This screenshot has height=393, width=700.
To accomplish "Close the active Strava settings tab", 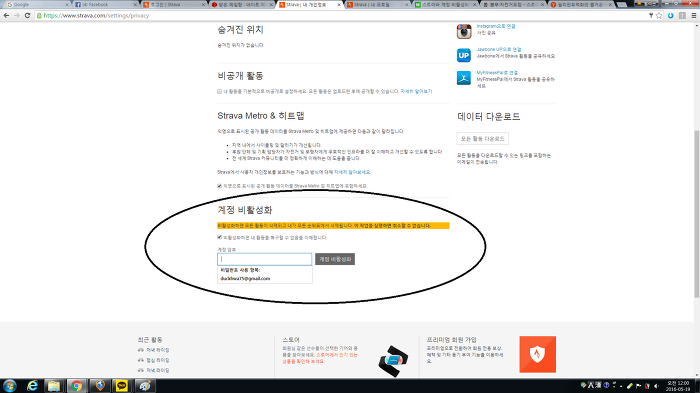I will click(339, 4).
